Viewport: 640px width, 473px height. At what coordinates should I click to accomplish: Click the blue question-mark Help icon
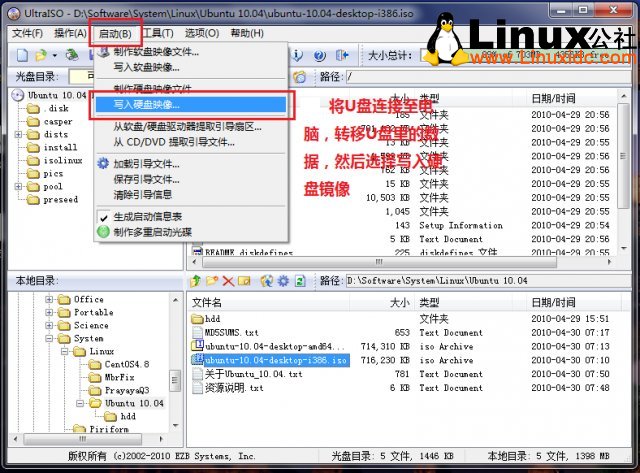320,56
